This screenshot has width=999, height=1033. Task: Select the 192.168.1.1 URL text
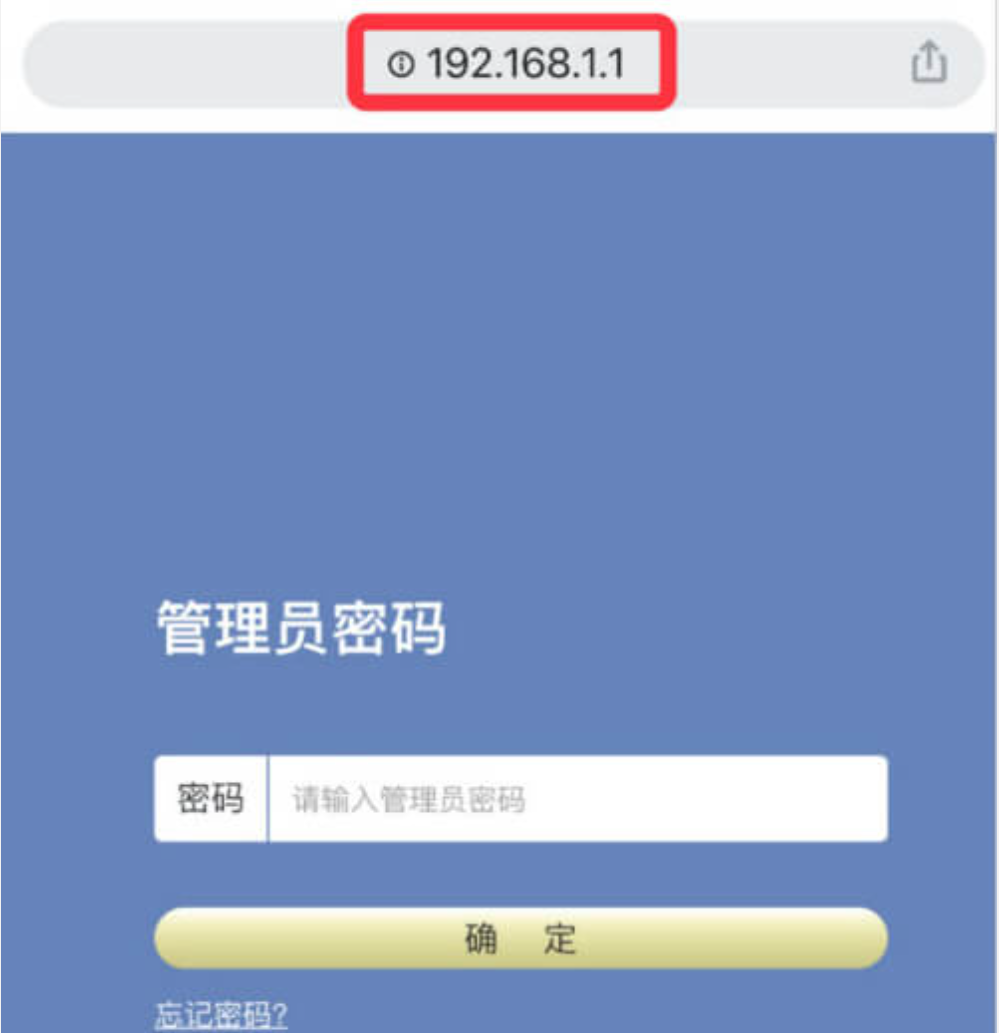point(525,64)
